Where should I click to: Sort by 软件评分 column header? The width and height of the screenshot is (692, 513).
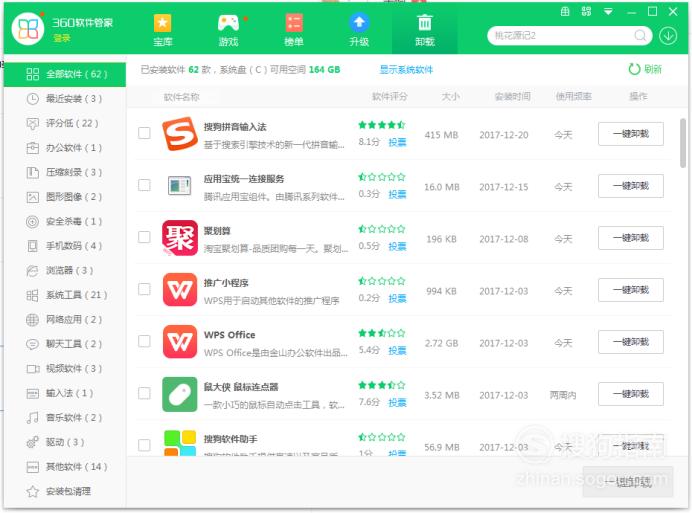point(390,96)
